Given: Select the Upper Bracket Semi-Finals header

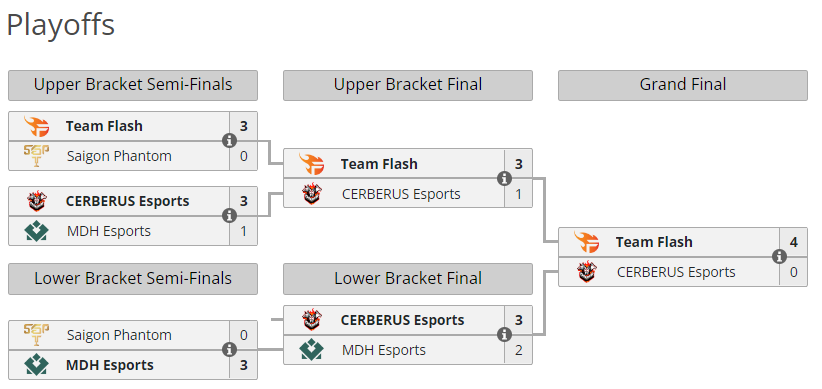Looking at the screenshot, I should point(133,85).
